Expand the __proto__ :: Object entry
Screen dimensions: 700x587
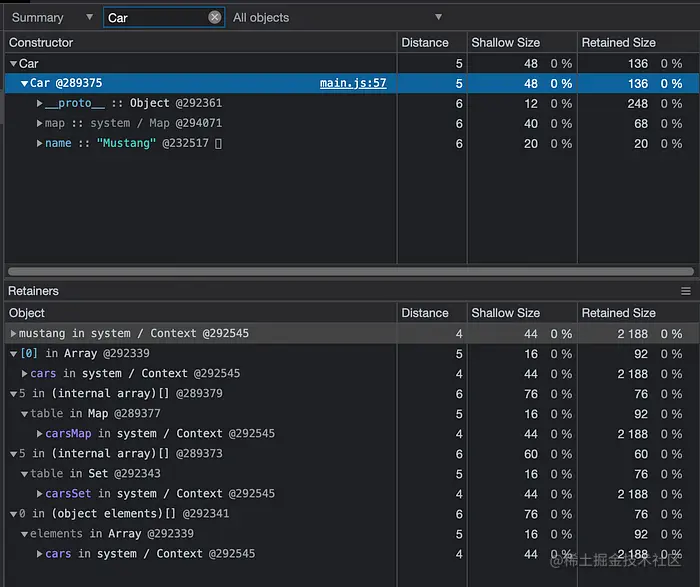(40, 104)
